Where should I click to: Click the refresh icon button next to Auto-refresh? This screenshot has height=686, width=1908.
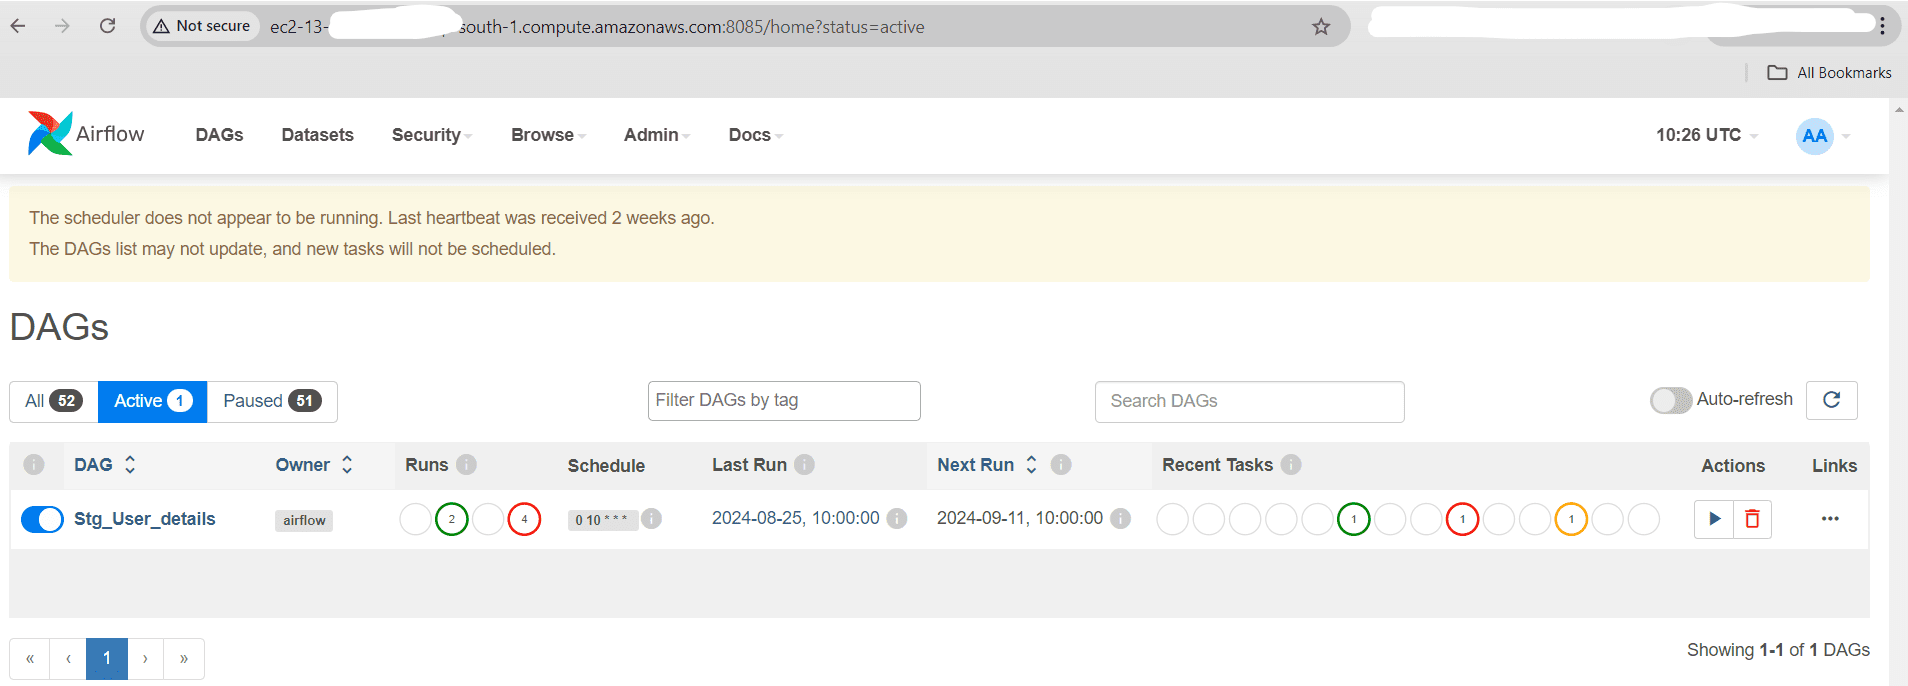[x=1831, y=400]
